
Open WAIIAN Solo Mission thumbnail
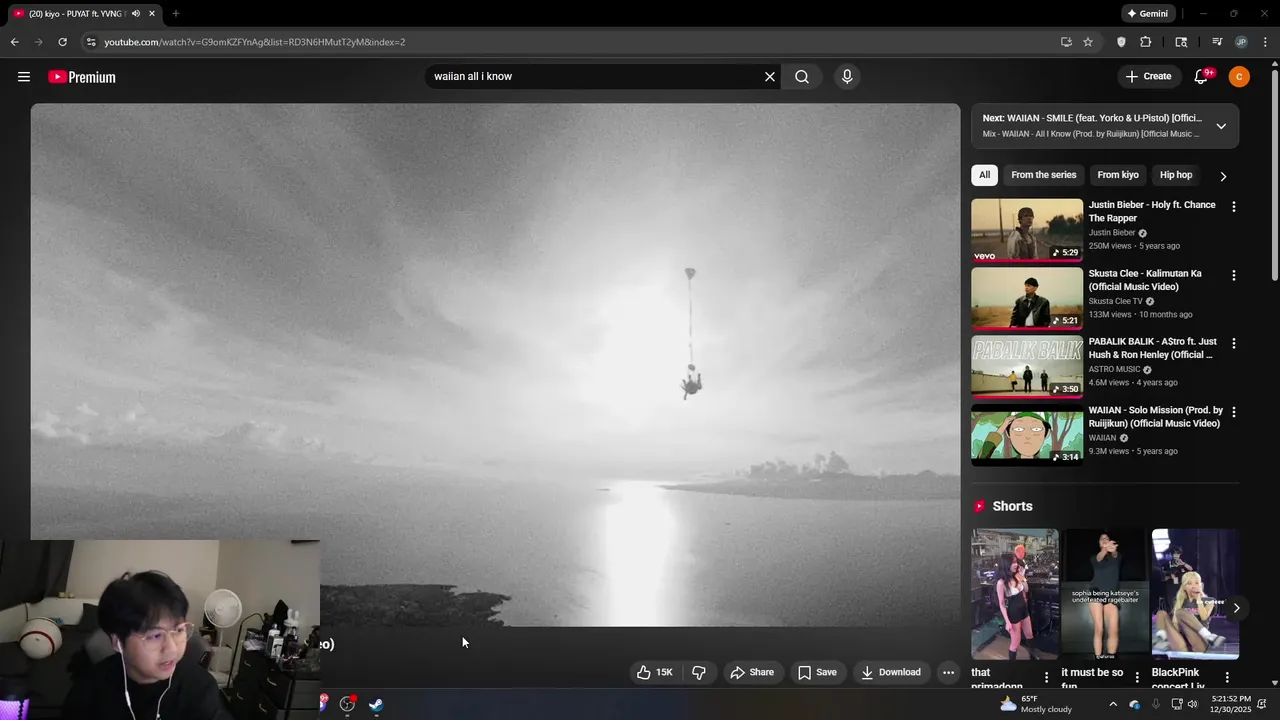coord(1027,435)
